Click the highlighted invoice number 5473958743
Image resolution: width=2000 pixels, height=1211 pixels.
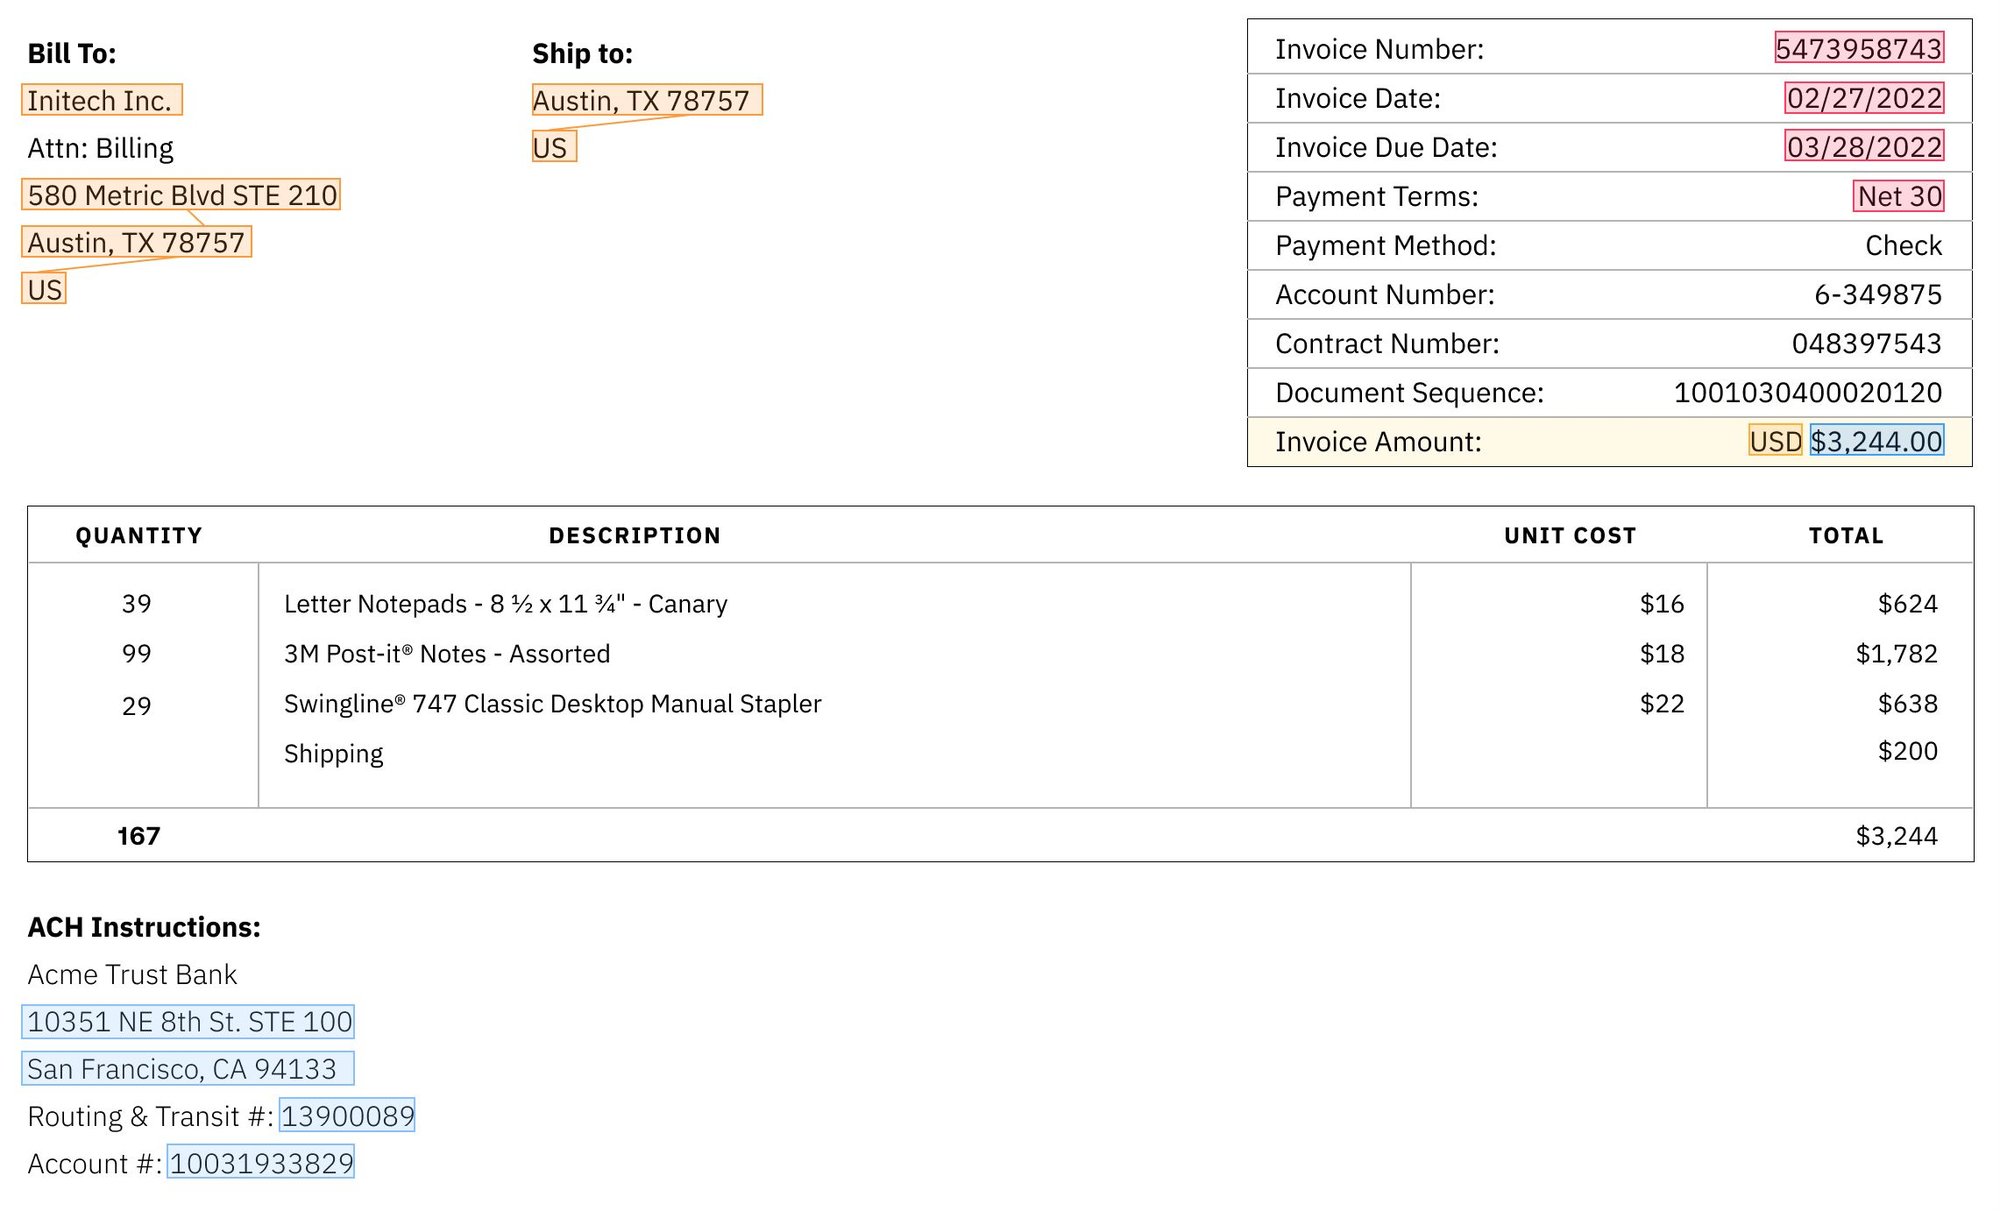[1859, 48]
